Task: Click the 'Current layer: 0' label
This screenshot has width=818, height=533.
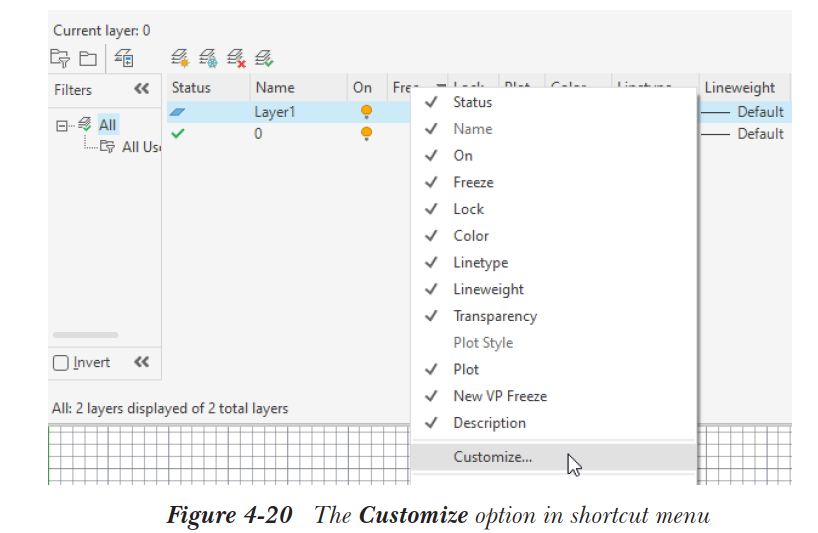Action: click(x=102, y=31)
